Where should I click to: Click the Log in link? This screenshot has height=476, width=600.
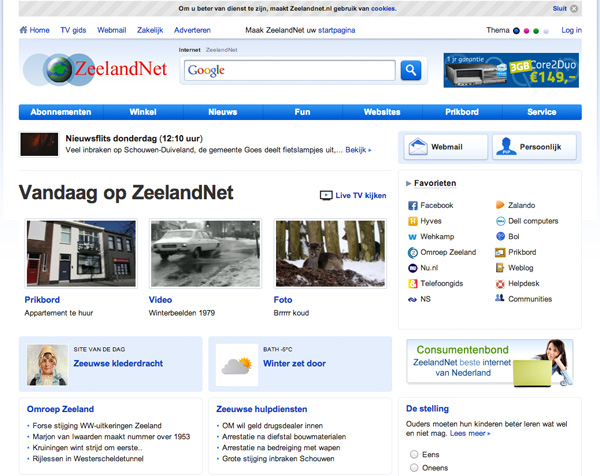point(571,31)
